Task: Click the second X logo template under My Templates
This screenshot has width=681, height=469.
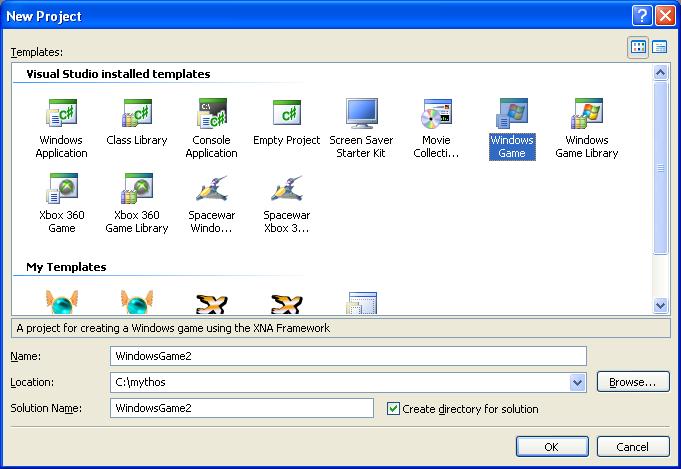Action: tap(287, 304)
